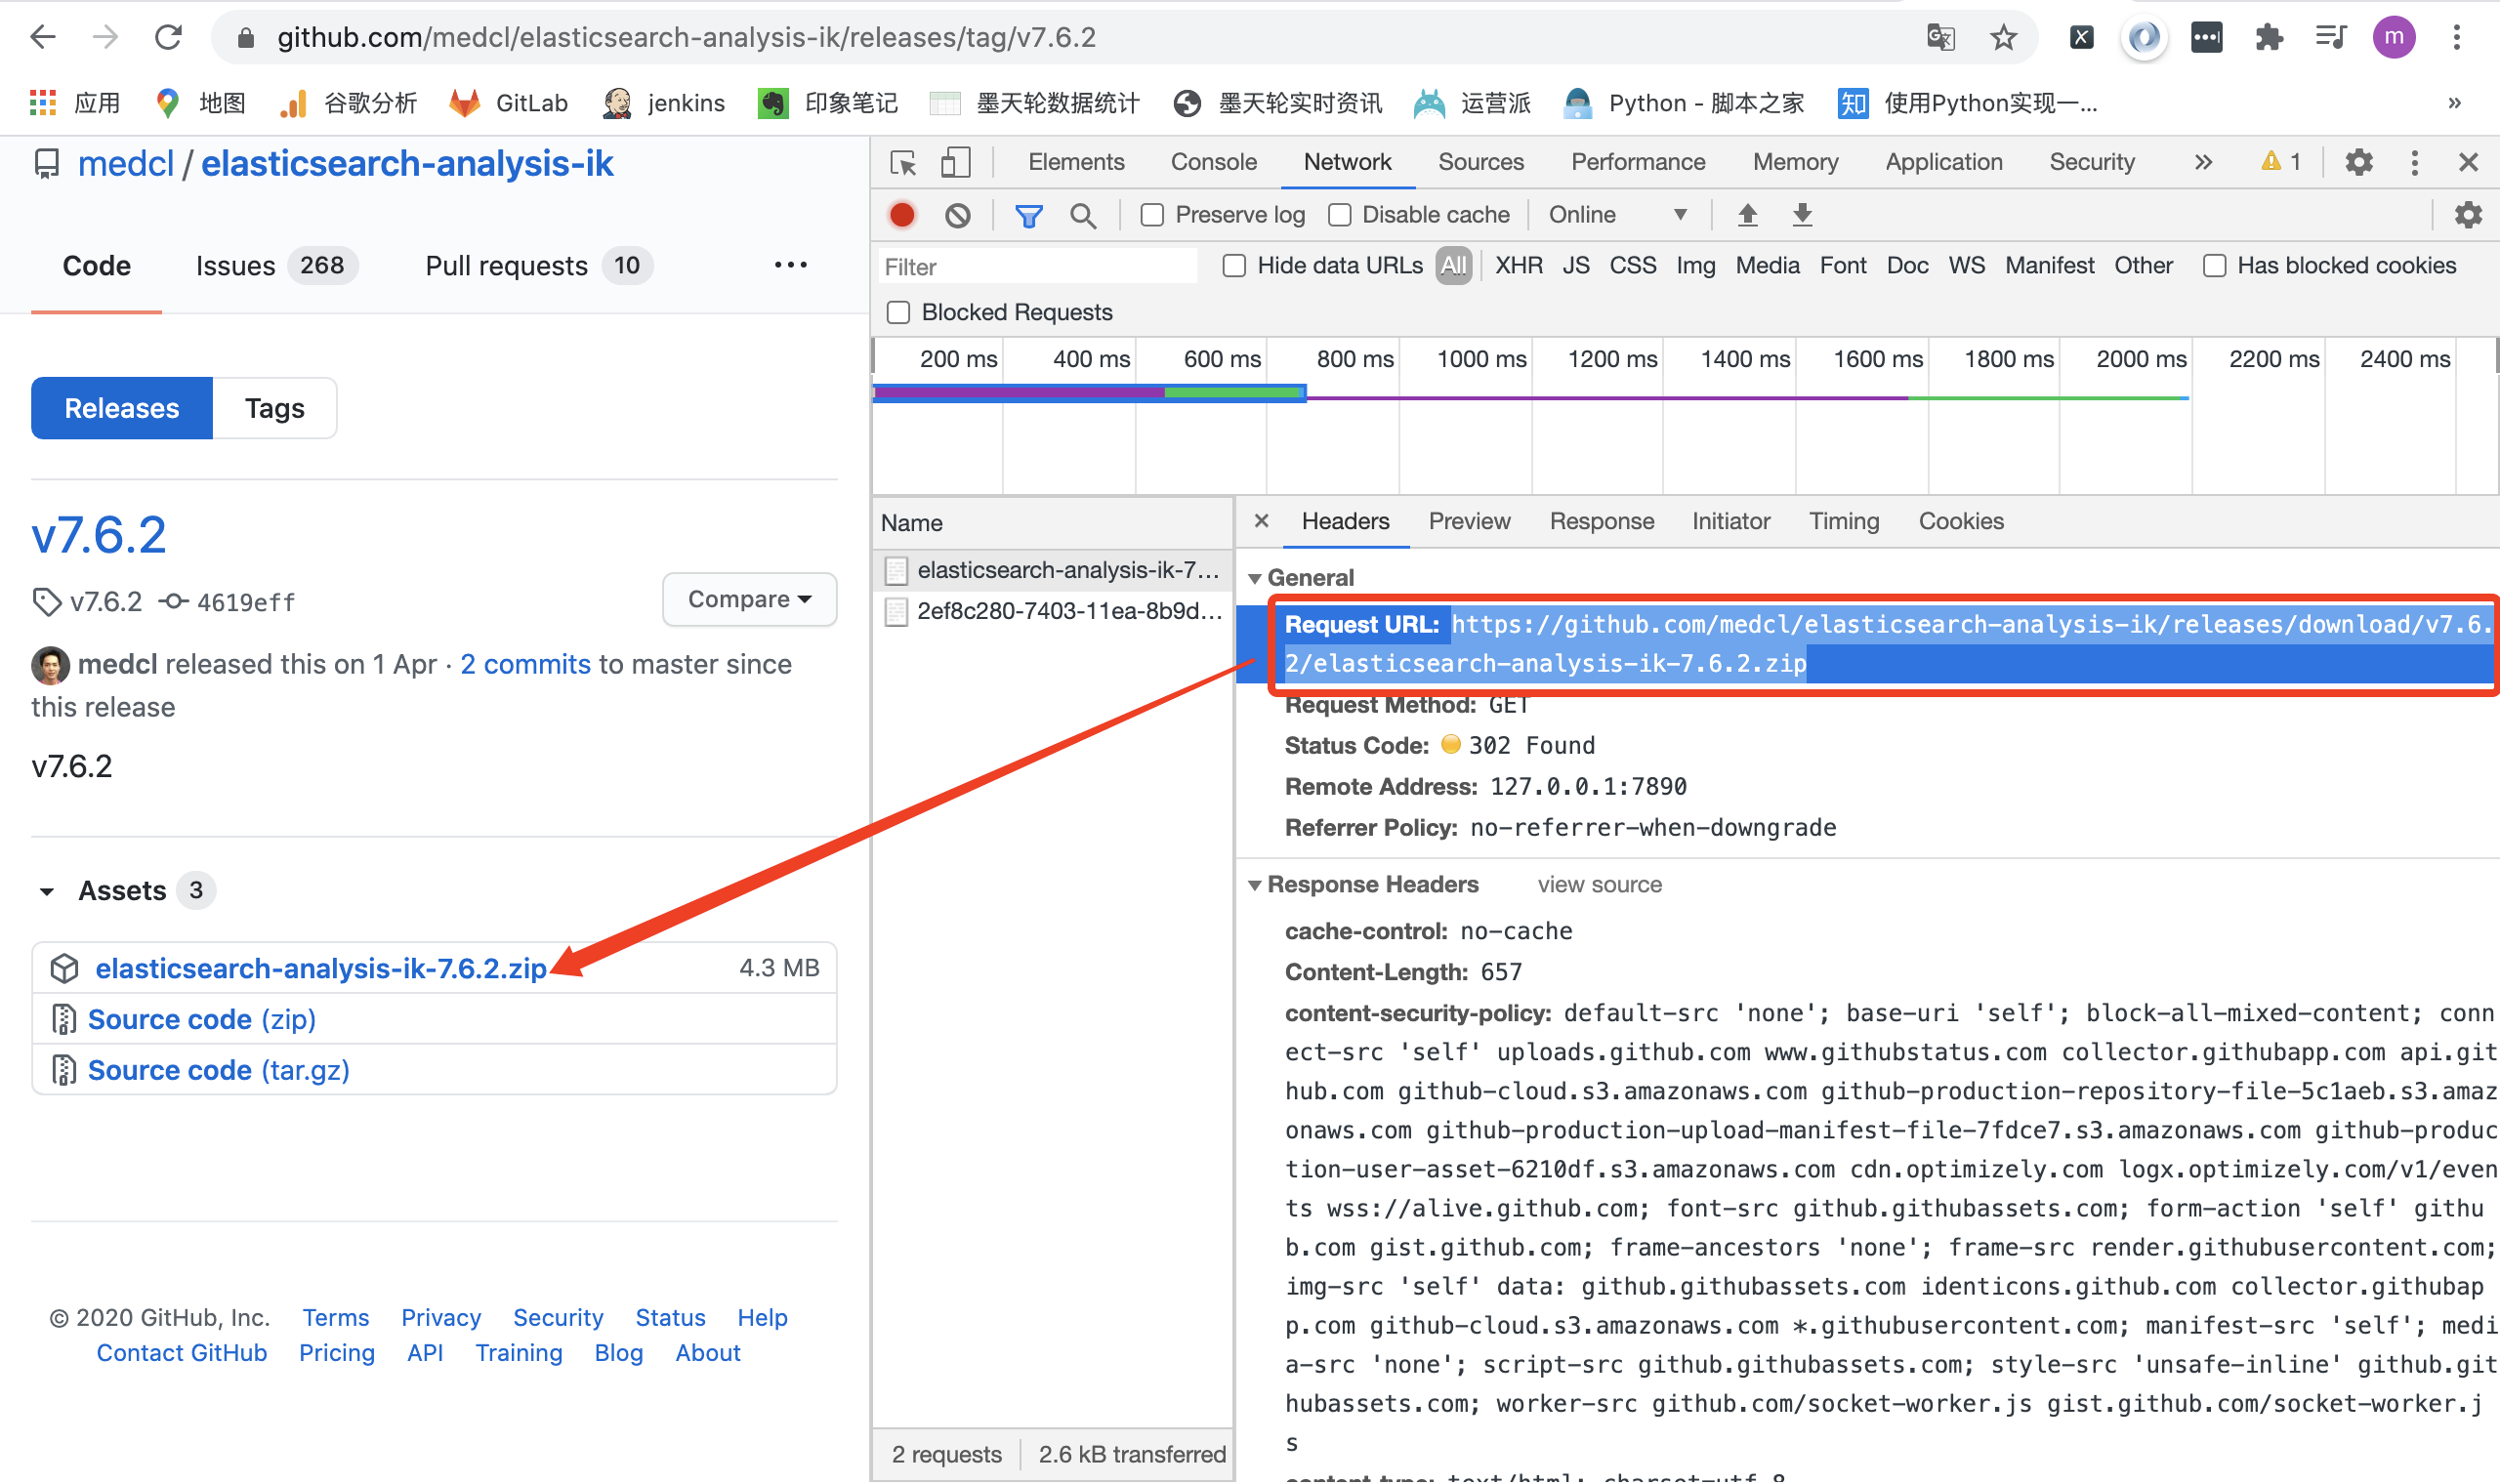This screenshot has width=2500, height=1484.
Task: Enable the Preserve log checkbox
Action: point(1152,215)
